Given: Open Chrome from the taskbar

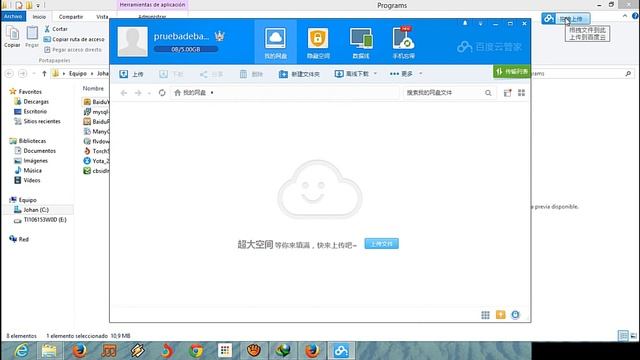Looking at the screenshot, I should [196, 351].
